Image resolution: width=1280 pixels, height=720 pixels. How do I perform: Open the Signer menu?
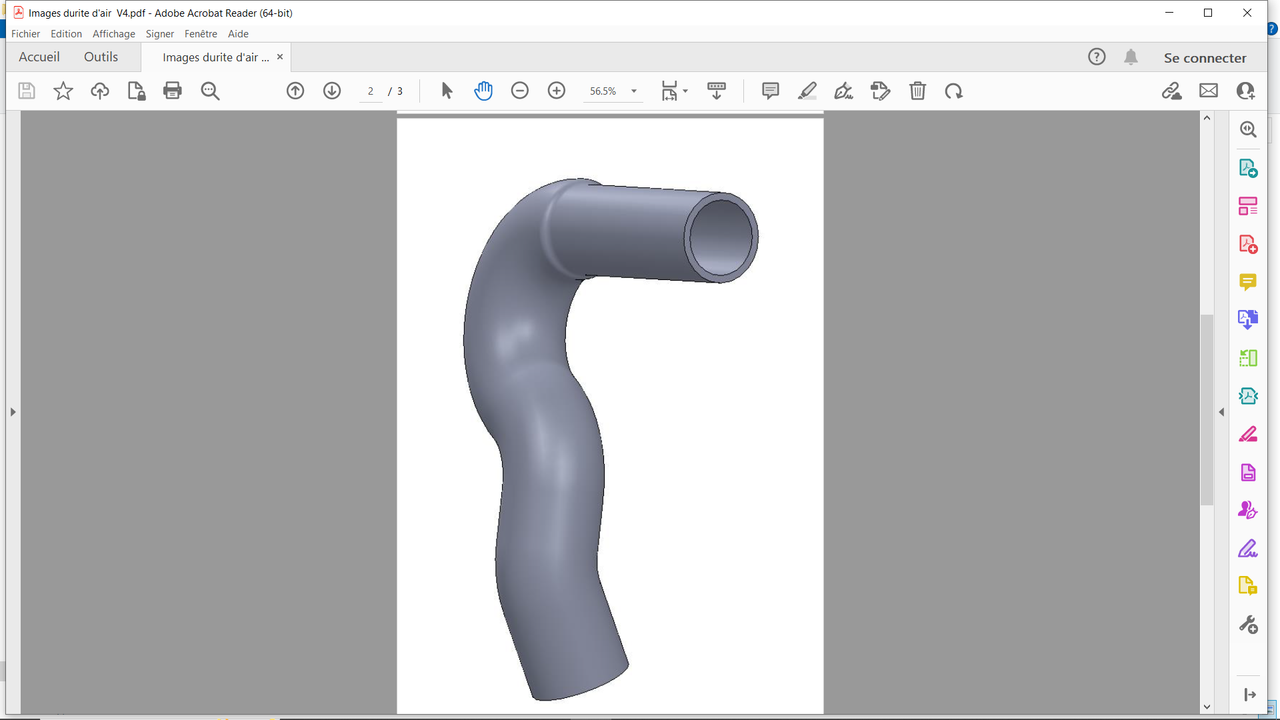160,34
